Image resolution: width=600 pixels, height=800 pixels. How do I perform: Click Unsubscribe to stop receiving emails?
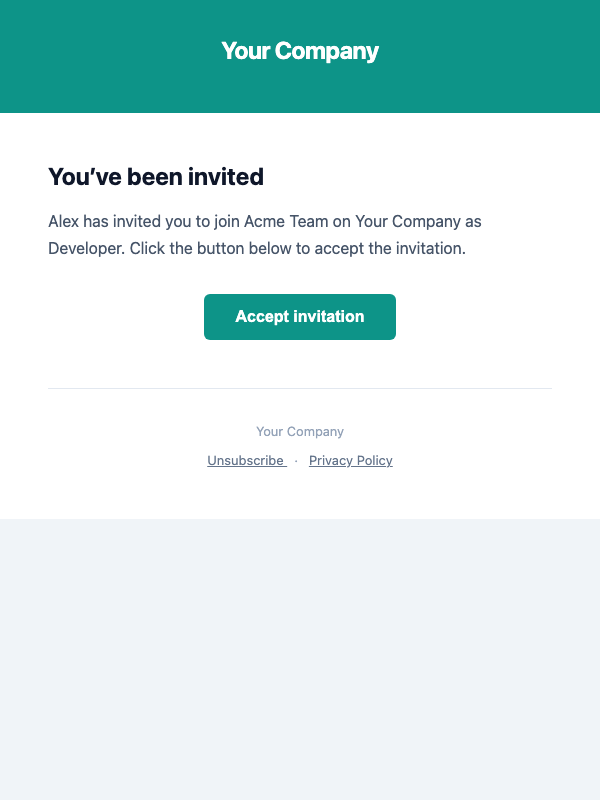pyautogui.click(x=246, y=460)
